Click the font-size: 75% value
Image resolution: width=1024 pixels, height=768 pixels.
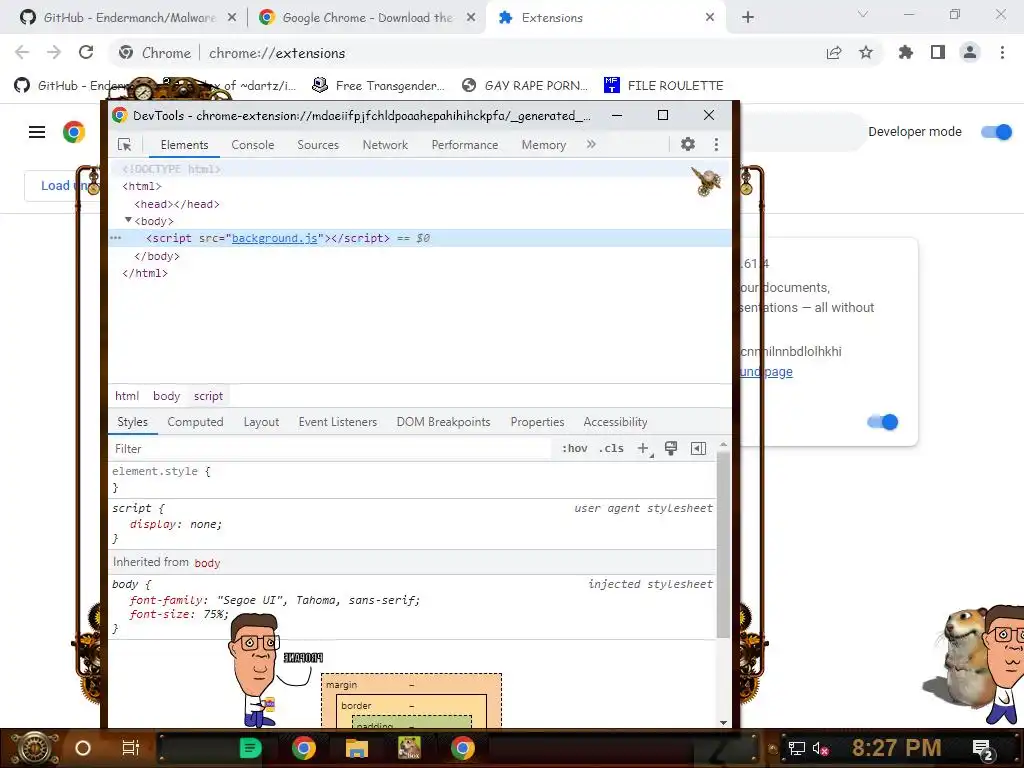[x=216, y=615]
